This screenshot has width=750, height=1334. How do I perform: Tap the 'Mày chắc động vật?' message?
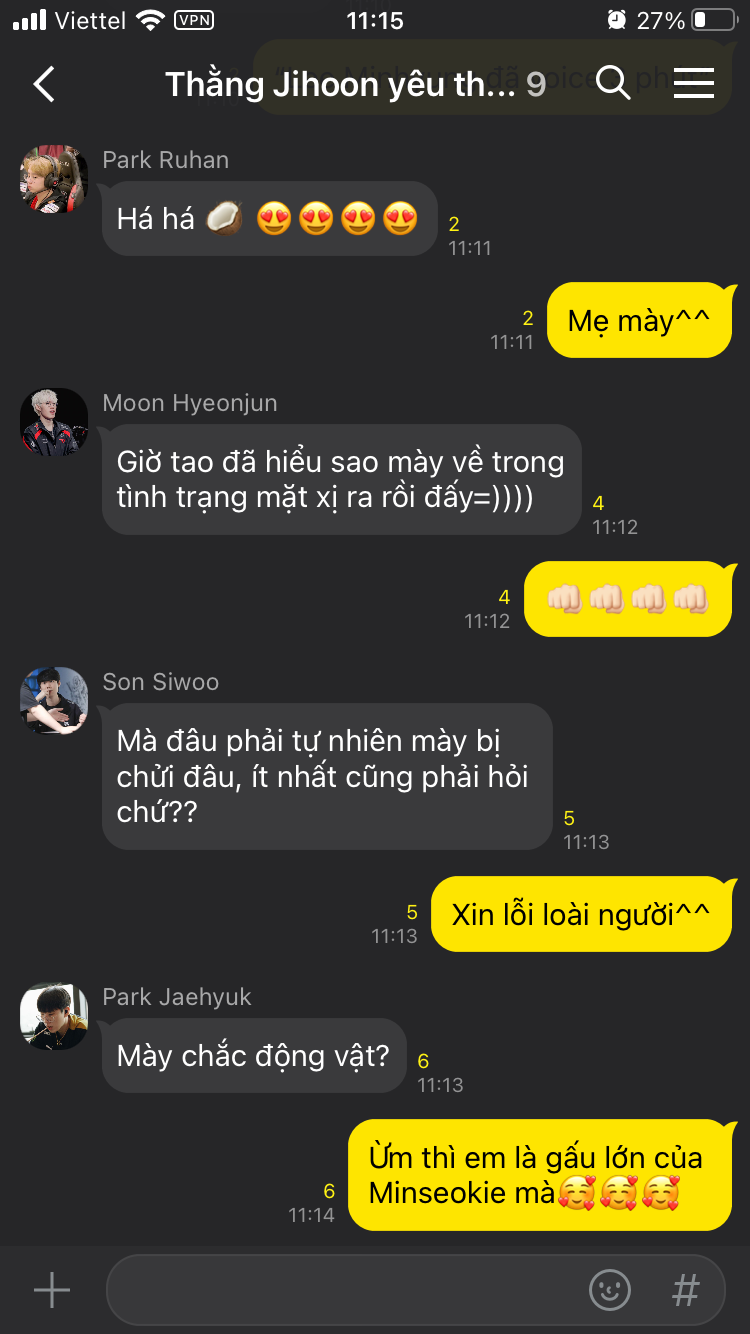coord(254,1055)
